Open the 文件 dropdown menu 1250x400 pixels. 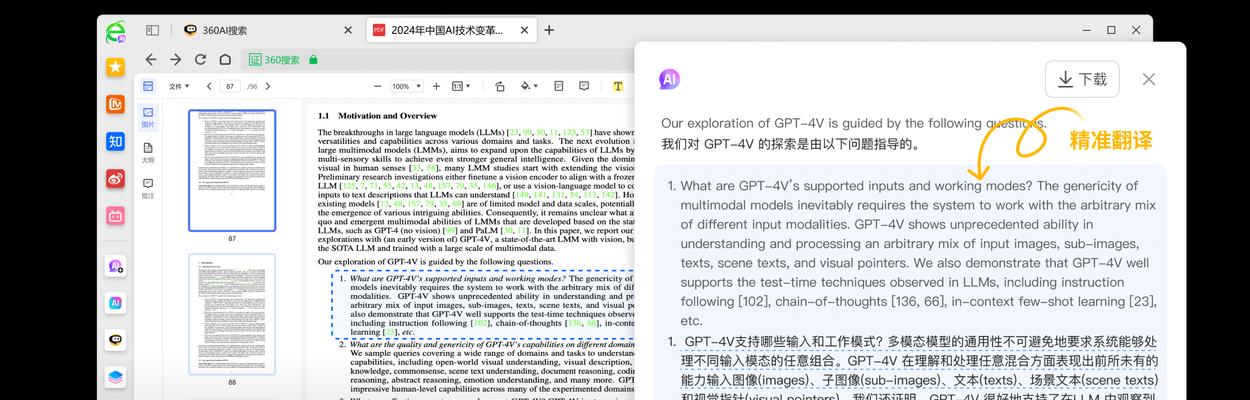pos(179,86)
